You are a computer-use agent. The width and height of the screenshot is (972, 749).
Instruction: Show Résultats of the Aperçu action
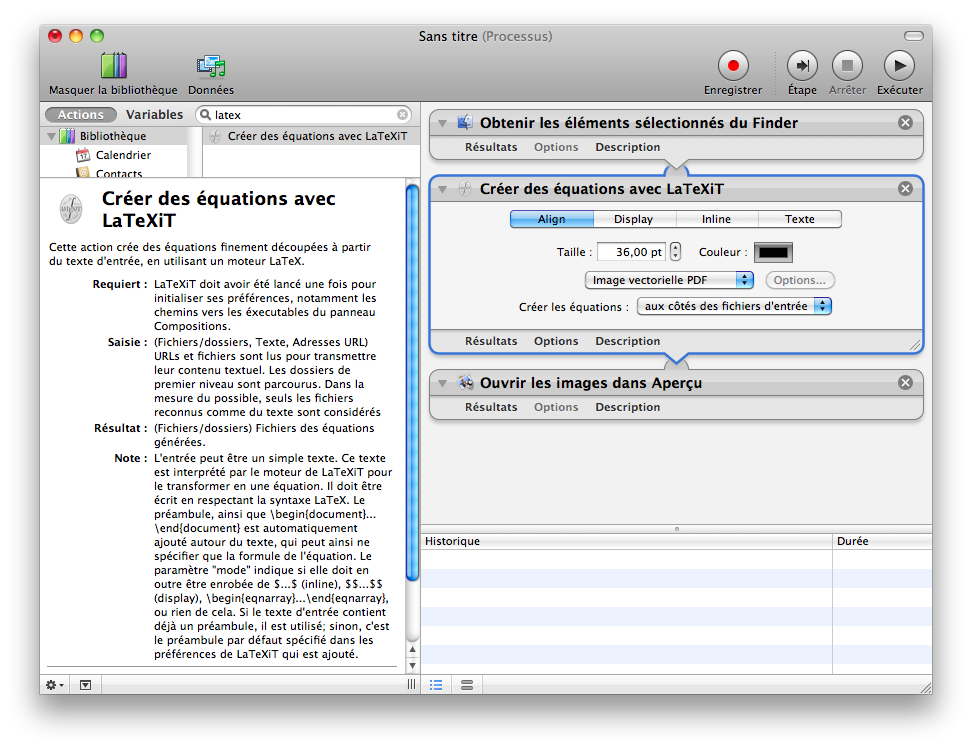[x=491, y=407]
